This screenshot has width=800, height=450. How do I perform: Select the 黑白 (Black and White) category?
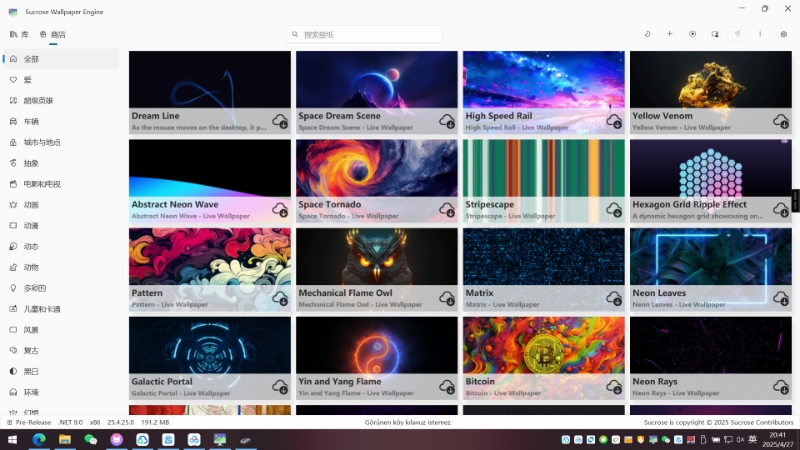click(x=61, y=371)
